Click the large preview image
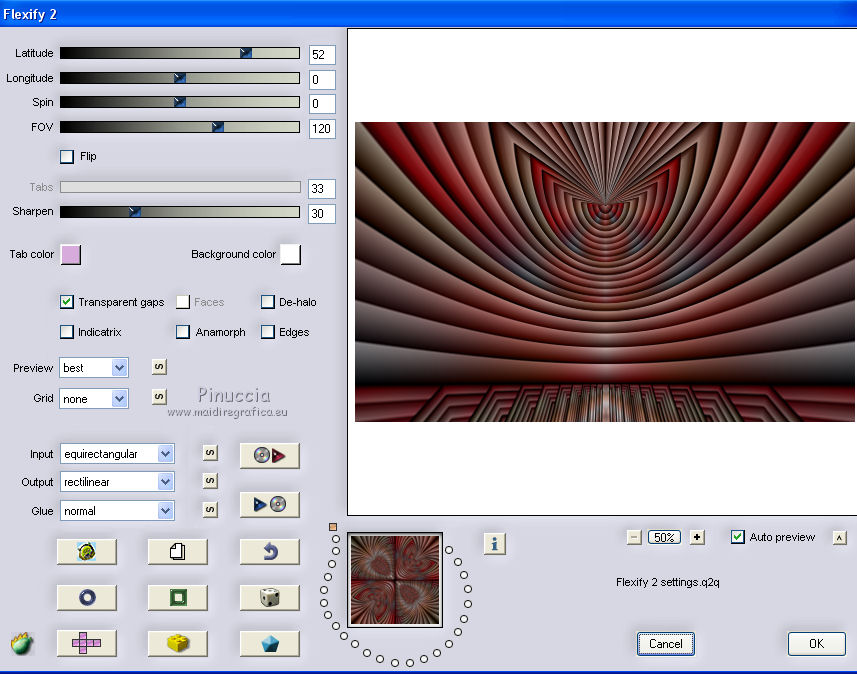The height and width of the screenshot is (674, 857). click(x=604, y=272)
